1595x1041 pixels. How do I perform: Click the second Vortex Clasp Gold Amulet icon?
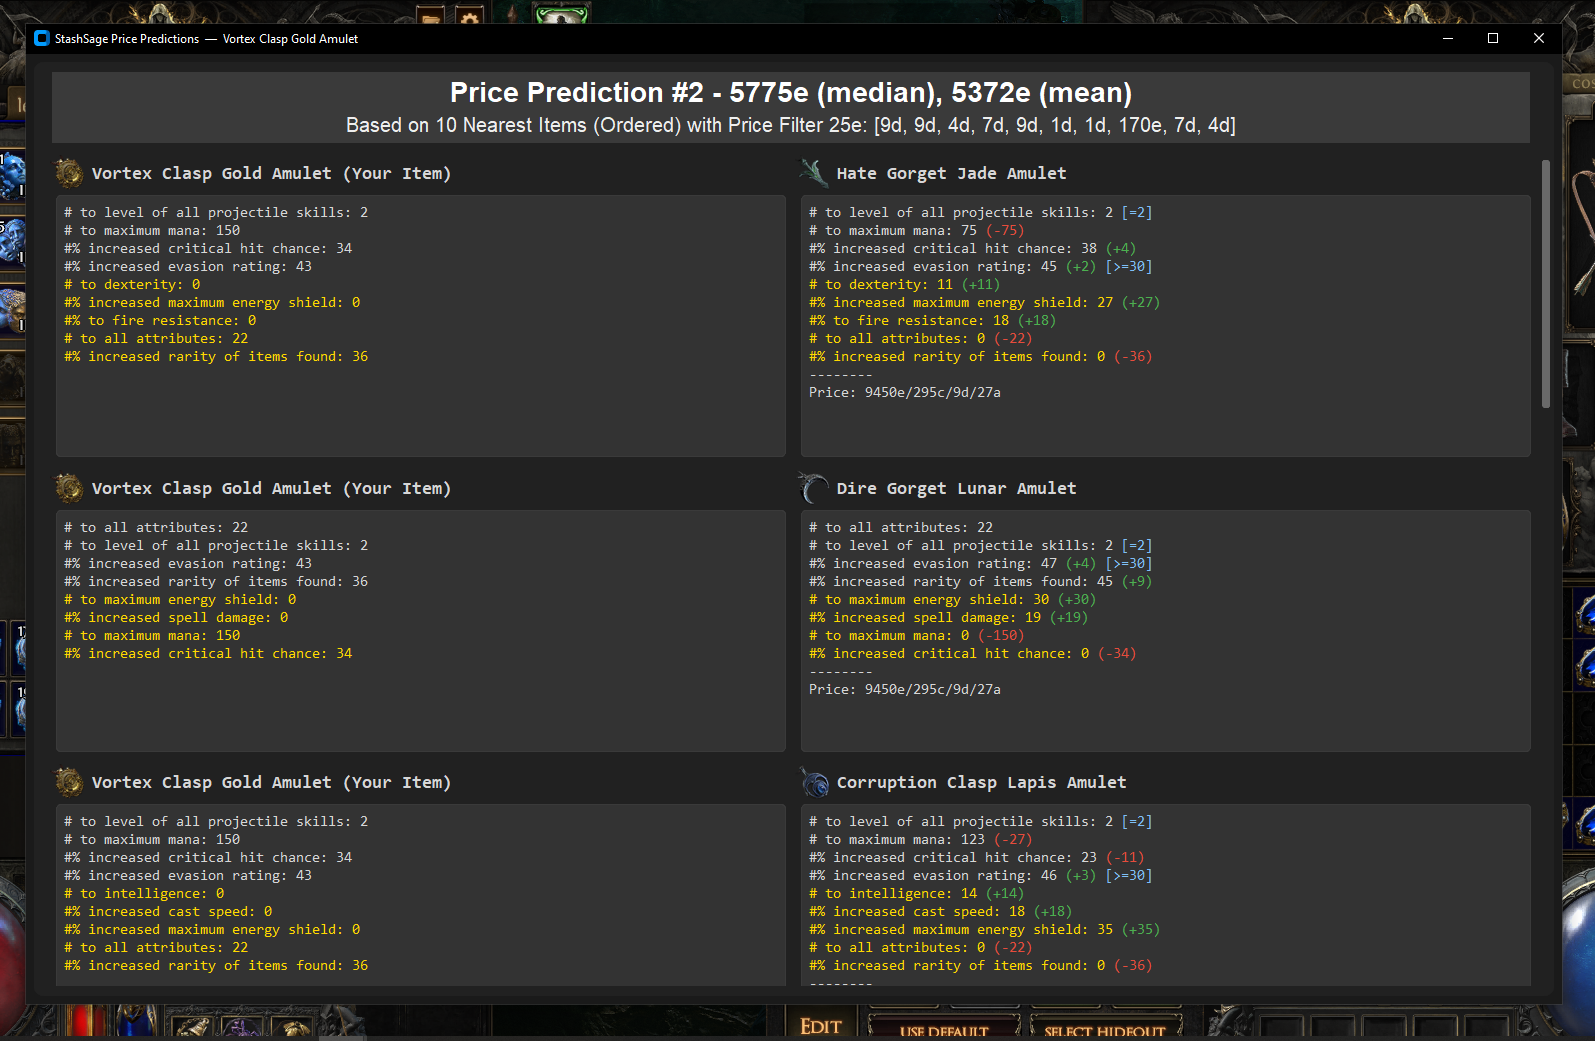(69, 488)
